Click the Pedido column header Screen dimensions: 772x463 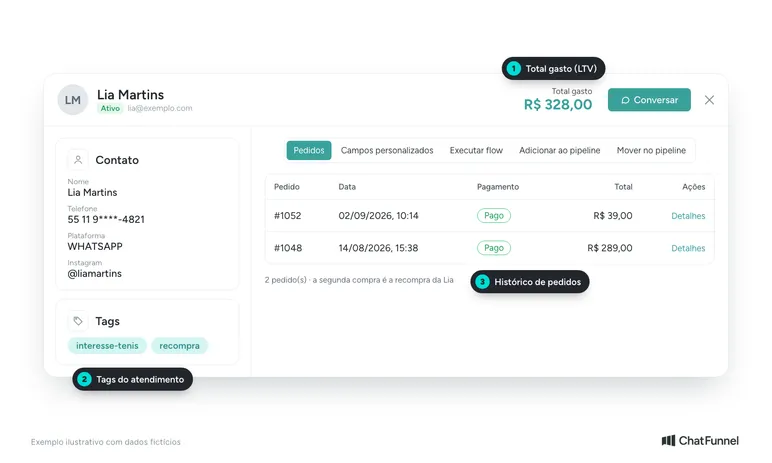click(287, 187)
